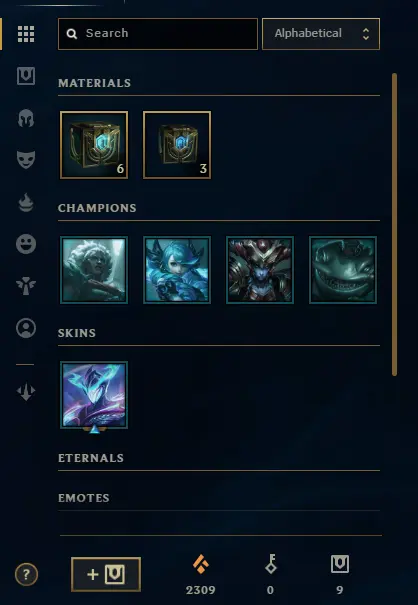Click the add chests plus button

[x=106, y=575]
